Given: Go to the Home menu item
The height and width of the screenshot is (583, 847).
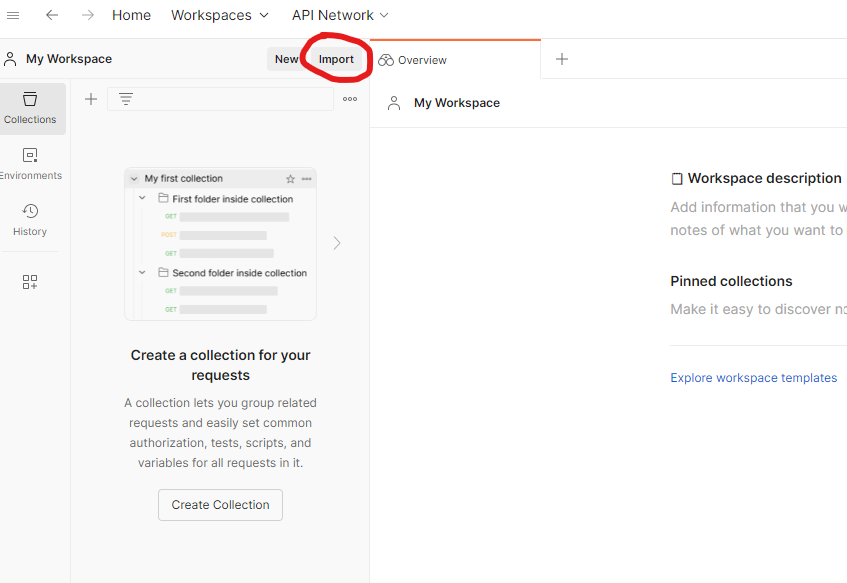Looking at the screenshot, I should (x=131, y=14).
